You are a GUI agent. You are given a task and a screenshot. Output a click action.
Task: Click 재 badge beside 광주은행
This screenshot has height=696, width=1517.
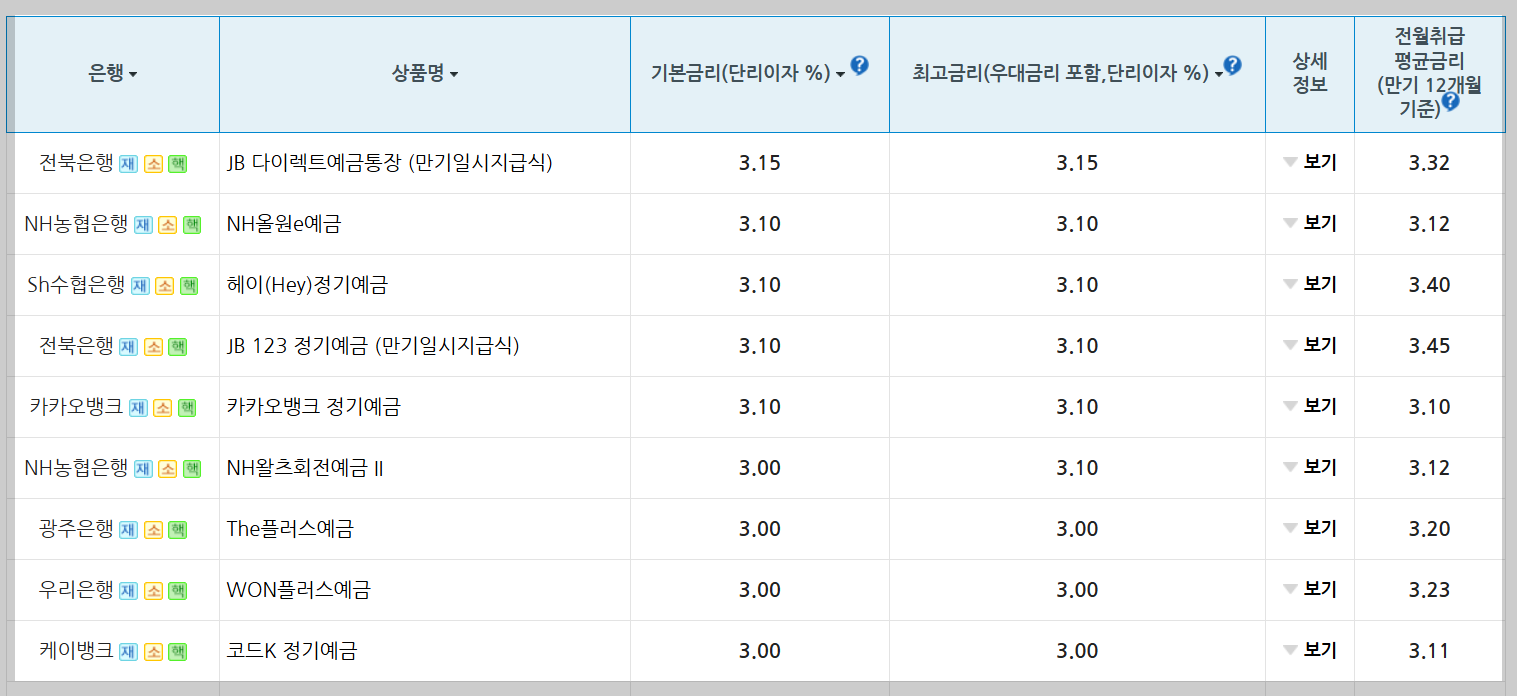click(x=128, y=530)
